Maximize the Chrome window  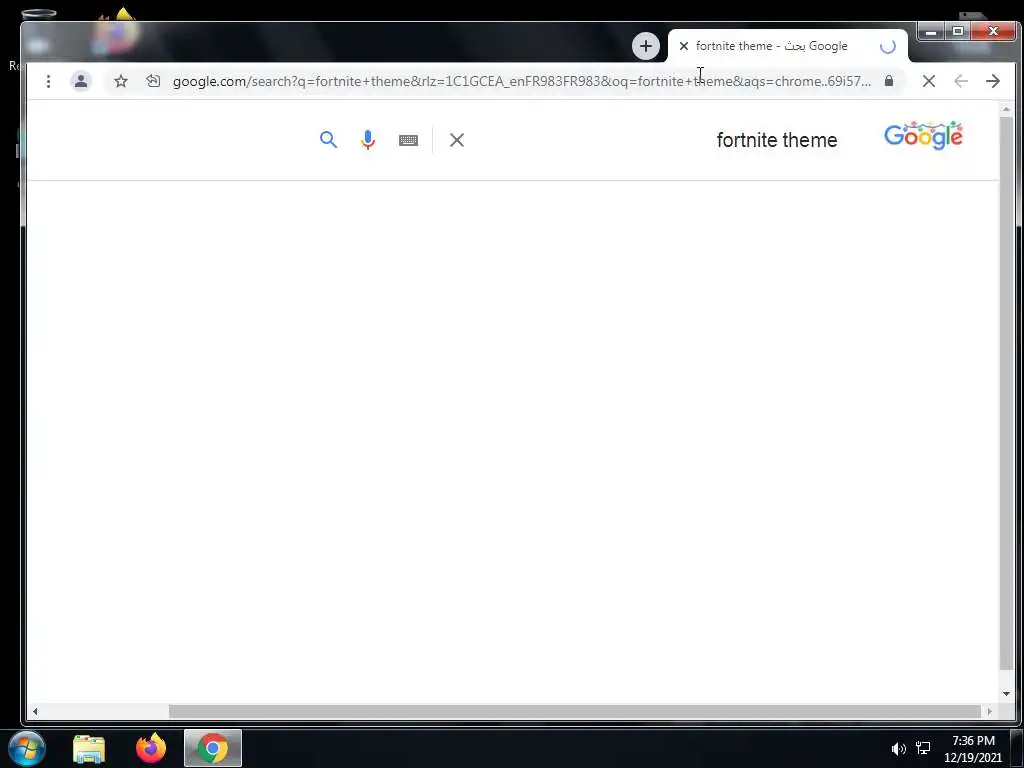click(957, 31)
